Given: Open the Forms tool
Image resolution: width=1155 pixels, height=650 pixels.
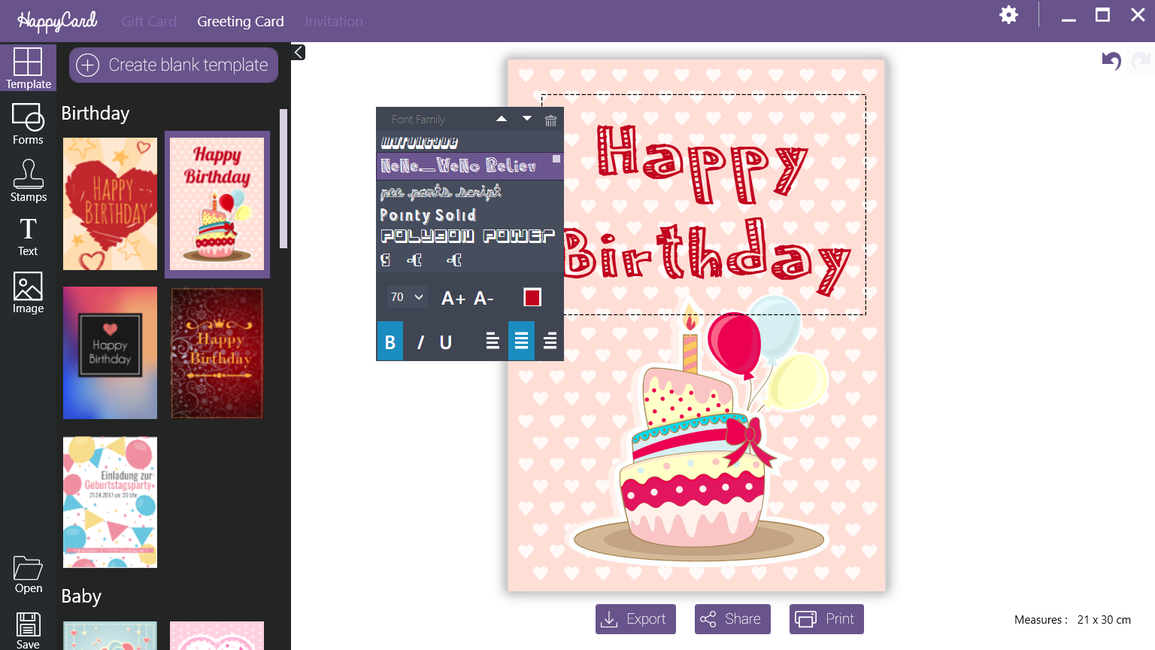Looking at the screenshot, I should click(28, 124).
